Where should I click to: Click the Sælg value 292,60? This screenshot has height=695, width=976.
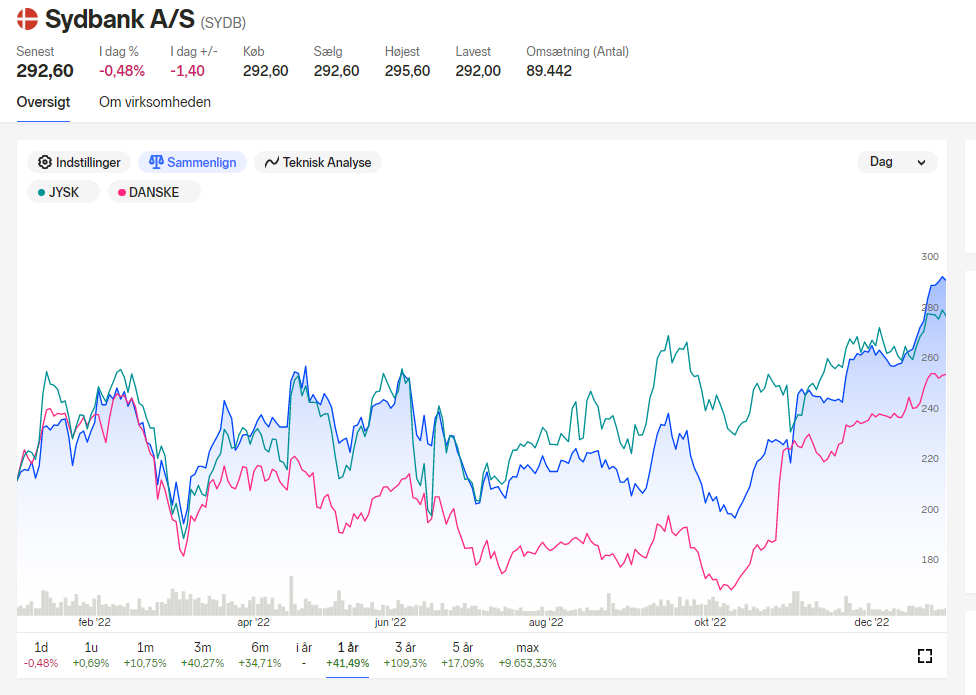pyautogui.click(x=336, y=71)
